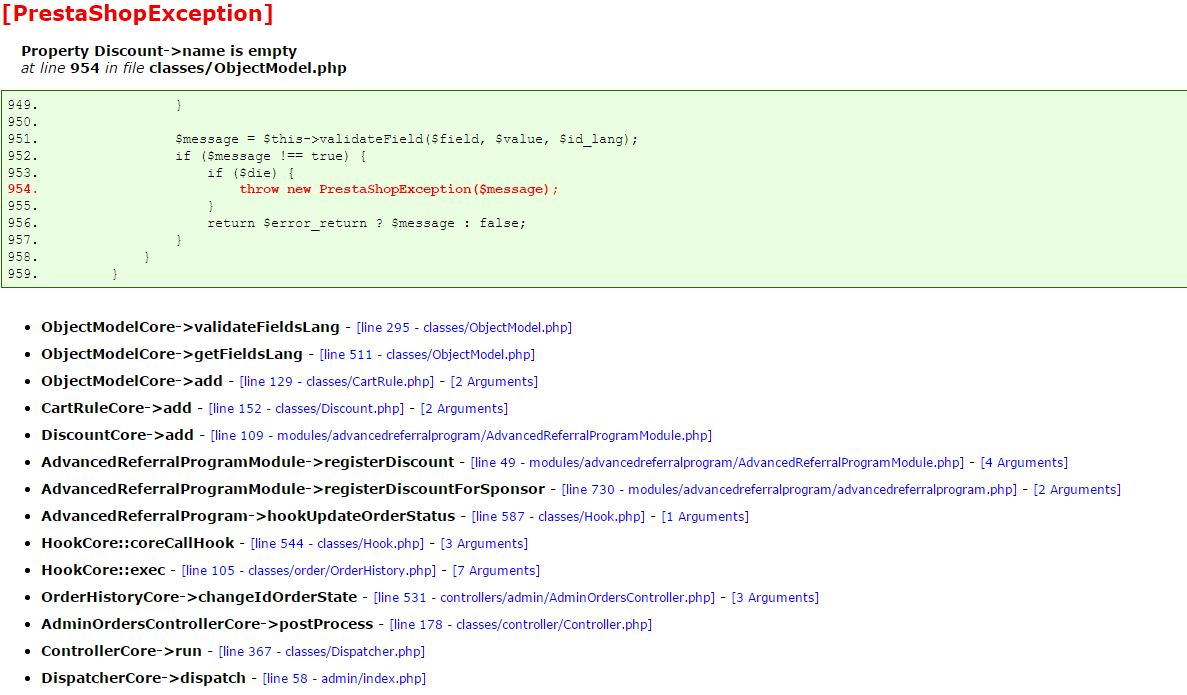The image size is (1187, 695).
Task: Open line 105 classes/order/OrderHistory.php link
Action: point(309,571)
